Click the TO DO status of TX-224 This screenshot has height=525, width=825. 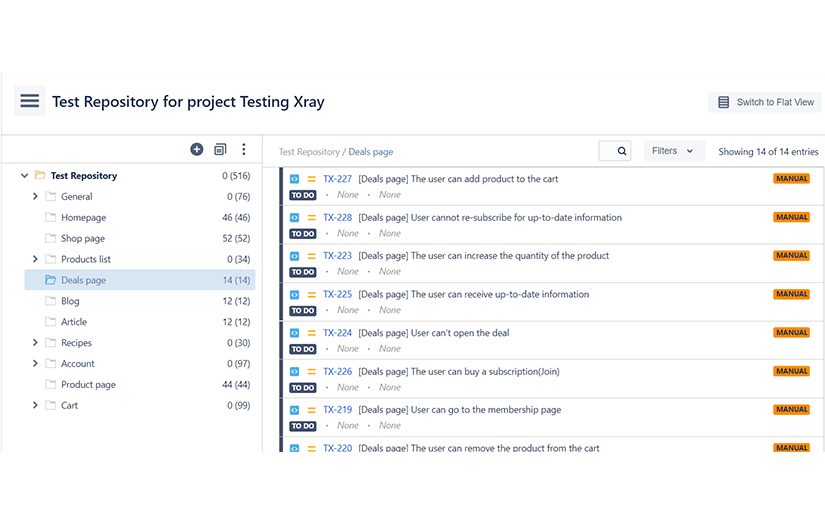click(x=302, y=349)
